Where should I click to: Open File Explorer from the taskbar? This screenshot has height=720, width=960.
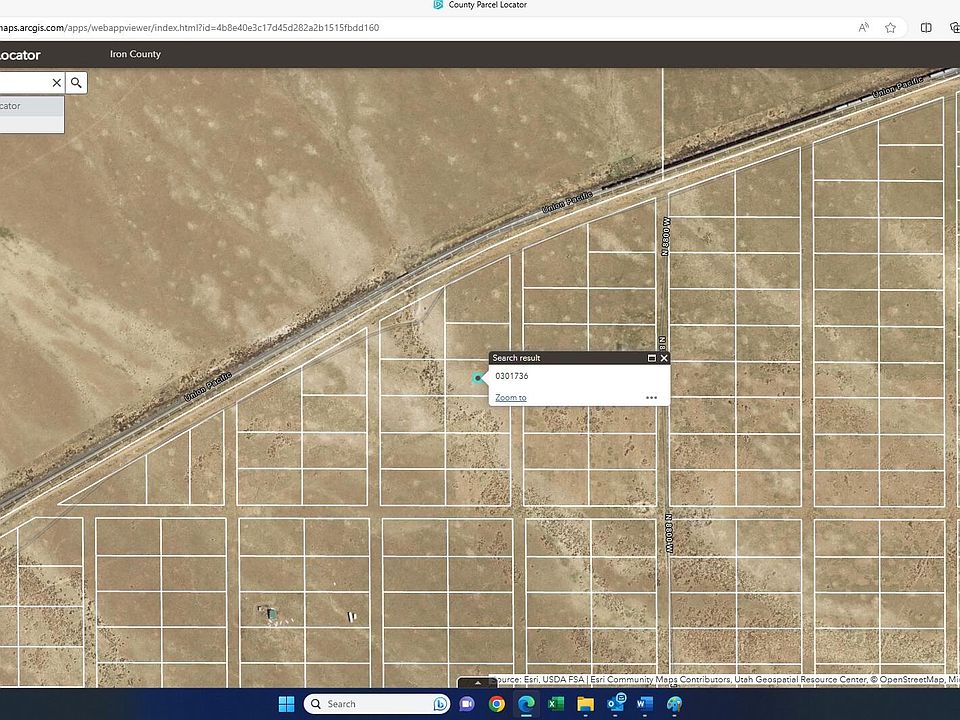(x=586, y=704)
